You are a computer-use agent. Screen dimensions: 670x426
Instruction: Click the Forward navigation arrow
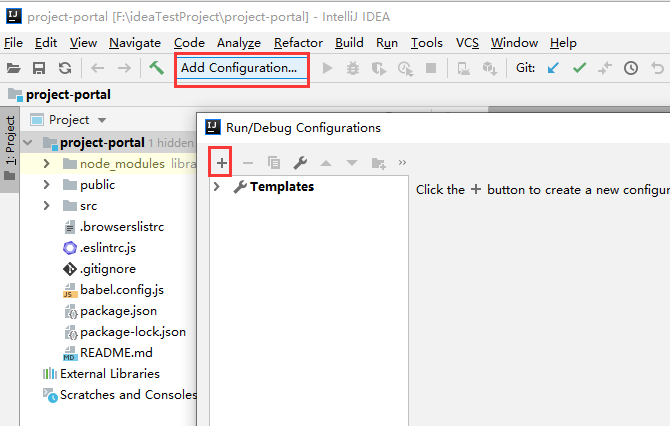(124, 68)
